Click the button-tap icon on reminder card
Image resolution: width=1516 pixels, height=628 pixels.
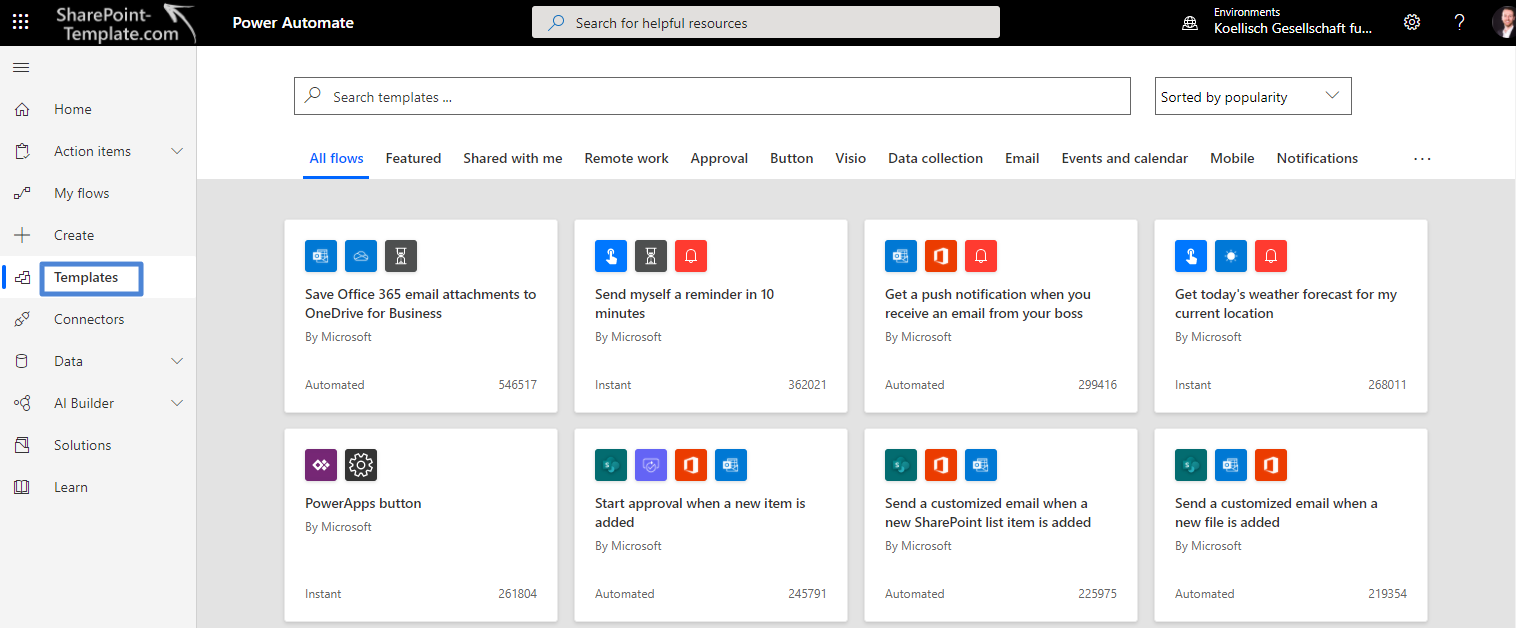[x=611, y=256]
